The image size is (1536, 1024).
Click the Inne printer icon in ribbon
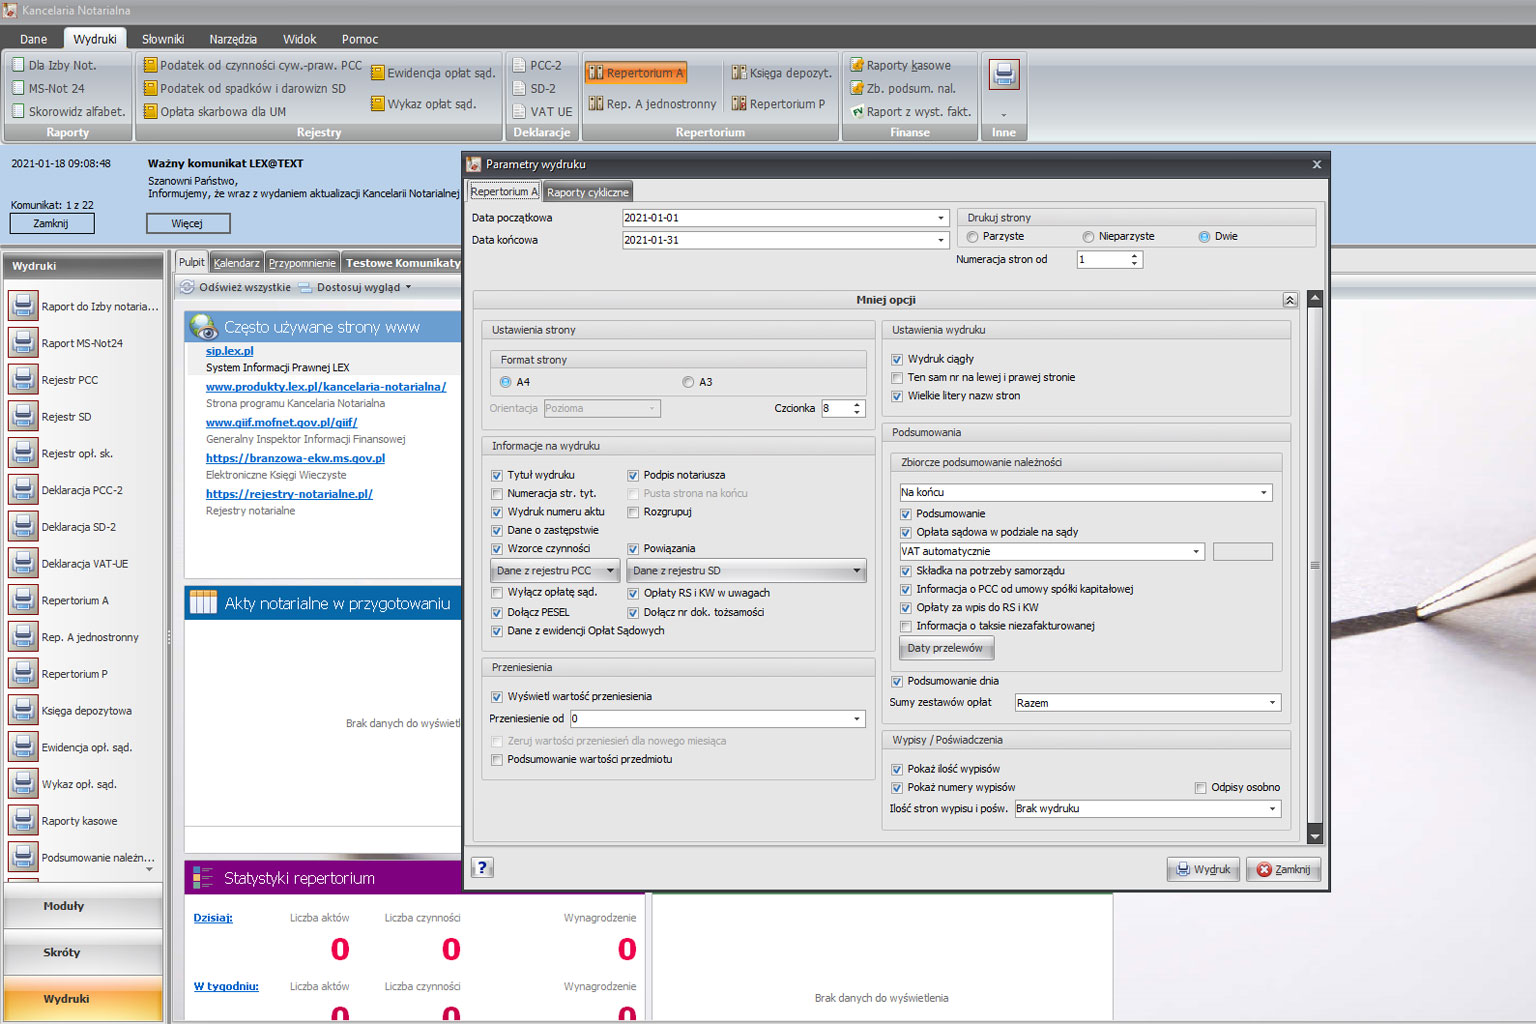pos(1003,75)
